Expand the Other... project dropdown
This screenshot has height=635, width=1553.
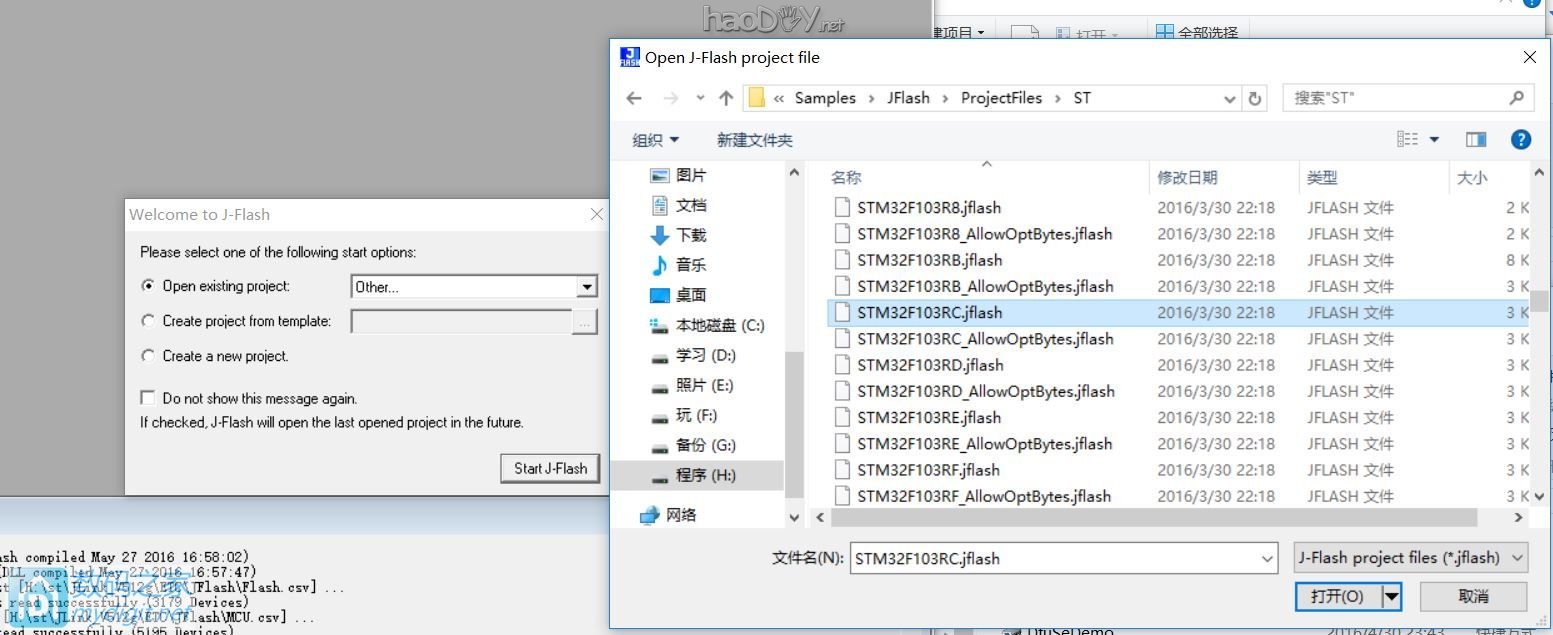587,287
